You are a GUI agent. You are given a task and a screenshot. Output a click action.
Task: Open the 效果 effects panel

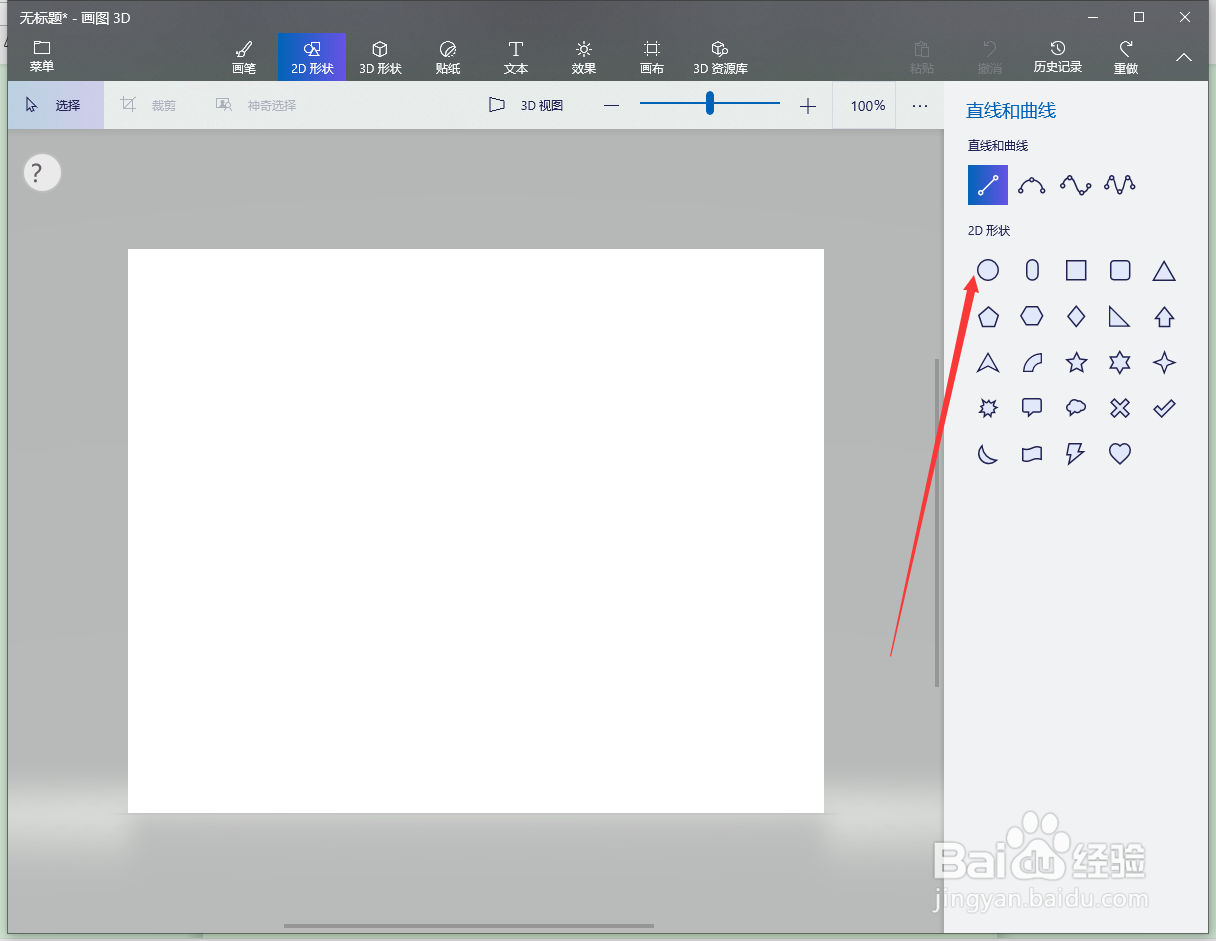584,57
